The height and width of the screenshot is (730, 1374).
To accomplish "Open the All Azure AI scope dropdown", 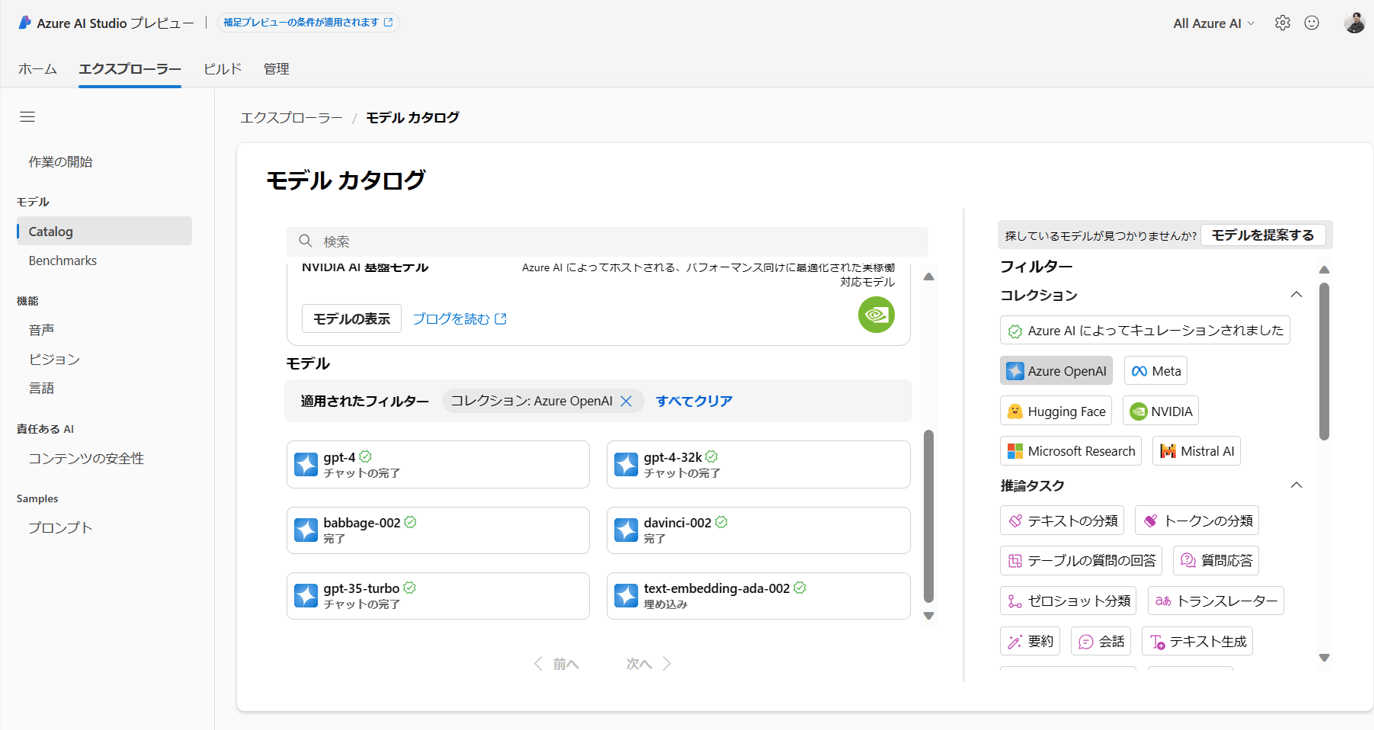I will pos(1214,23).
